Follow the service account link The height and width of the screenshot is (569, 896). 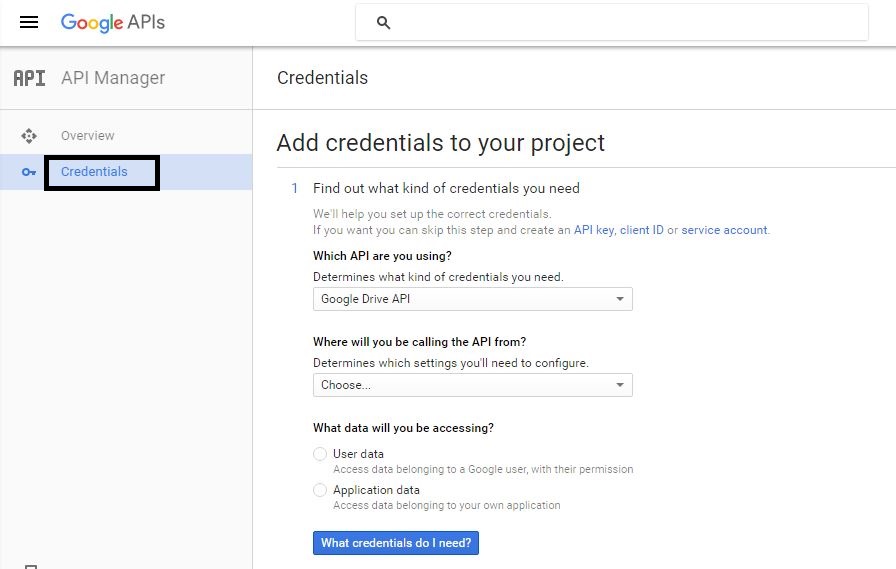tap(724, 230)
